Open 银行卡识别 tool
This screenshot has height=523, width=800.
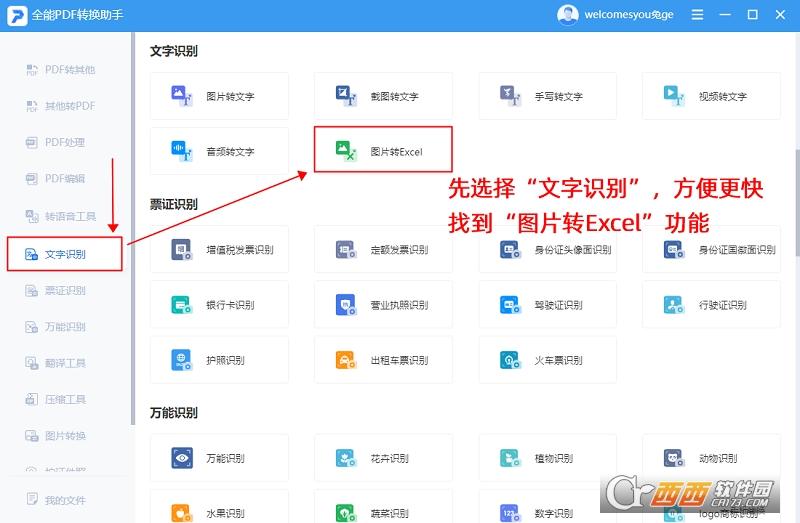pyautogui.click(x=219, y=305)
